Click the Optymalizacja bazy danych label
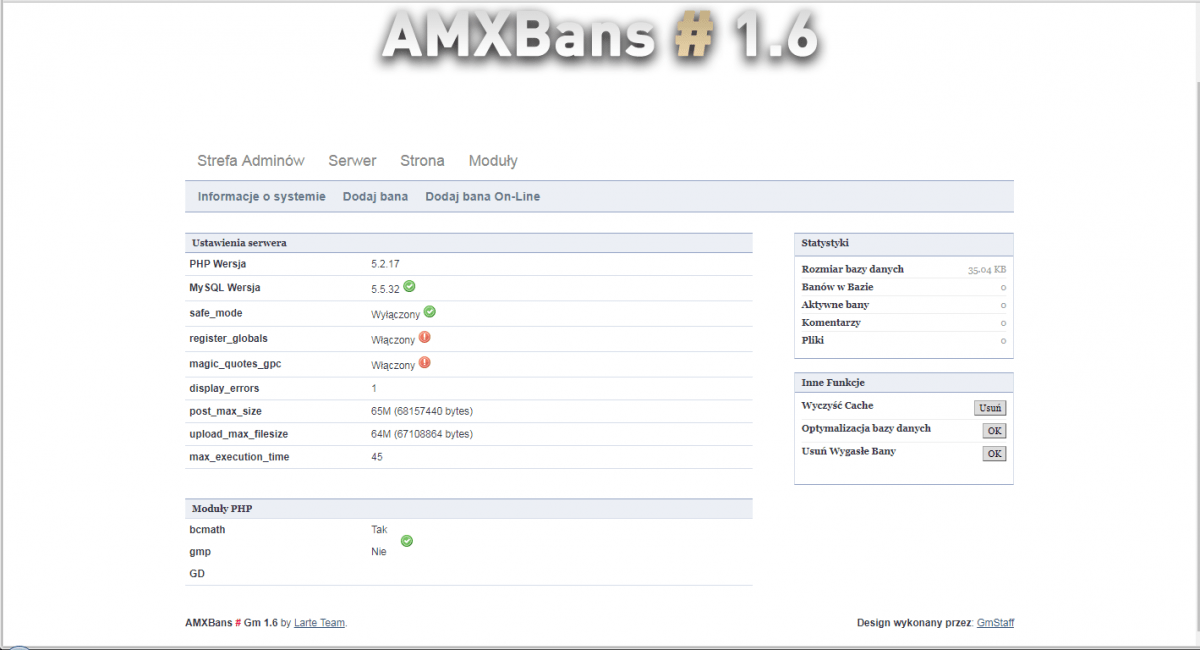Image resolution: width=1200 pixels, height=650 pixels. click(x=866, y=429)
